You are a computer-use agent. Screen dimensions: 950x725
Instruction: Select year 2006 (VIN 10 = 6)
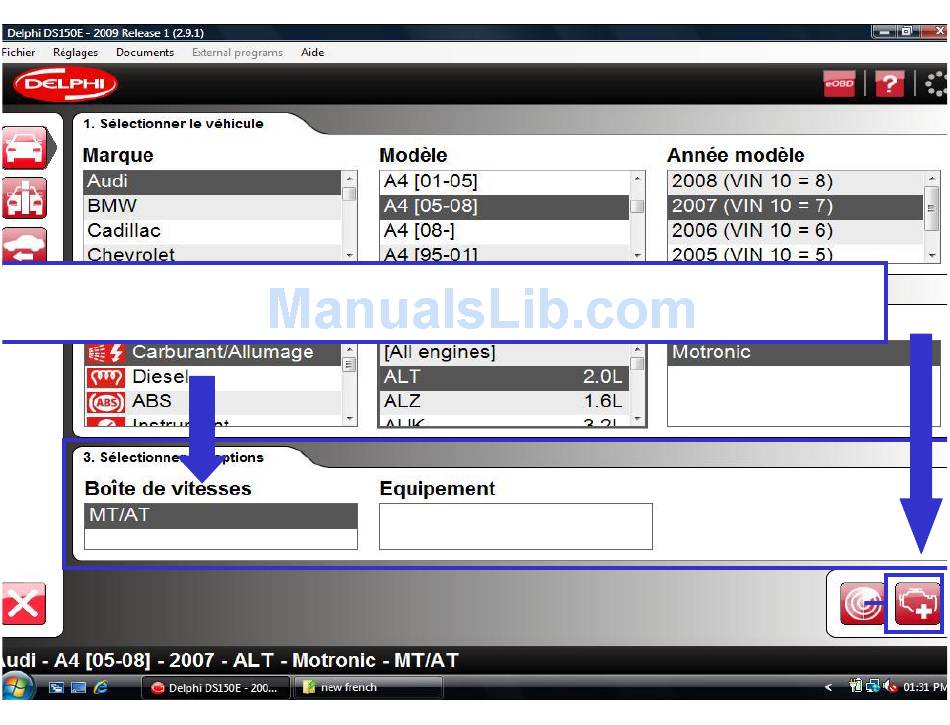(795, 231)
